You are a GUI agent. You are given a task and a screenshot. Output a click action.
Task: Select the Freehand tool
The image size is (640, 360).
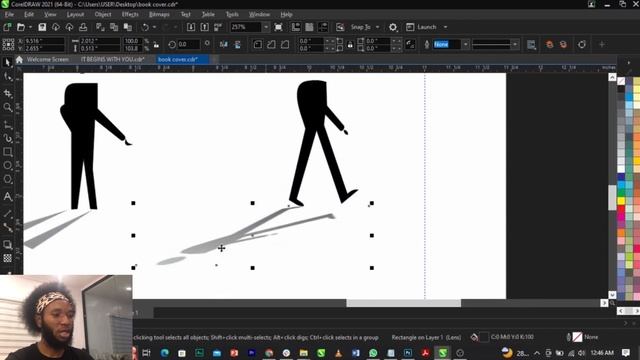tap(7, 125)
